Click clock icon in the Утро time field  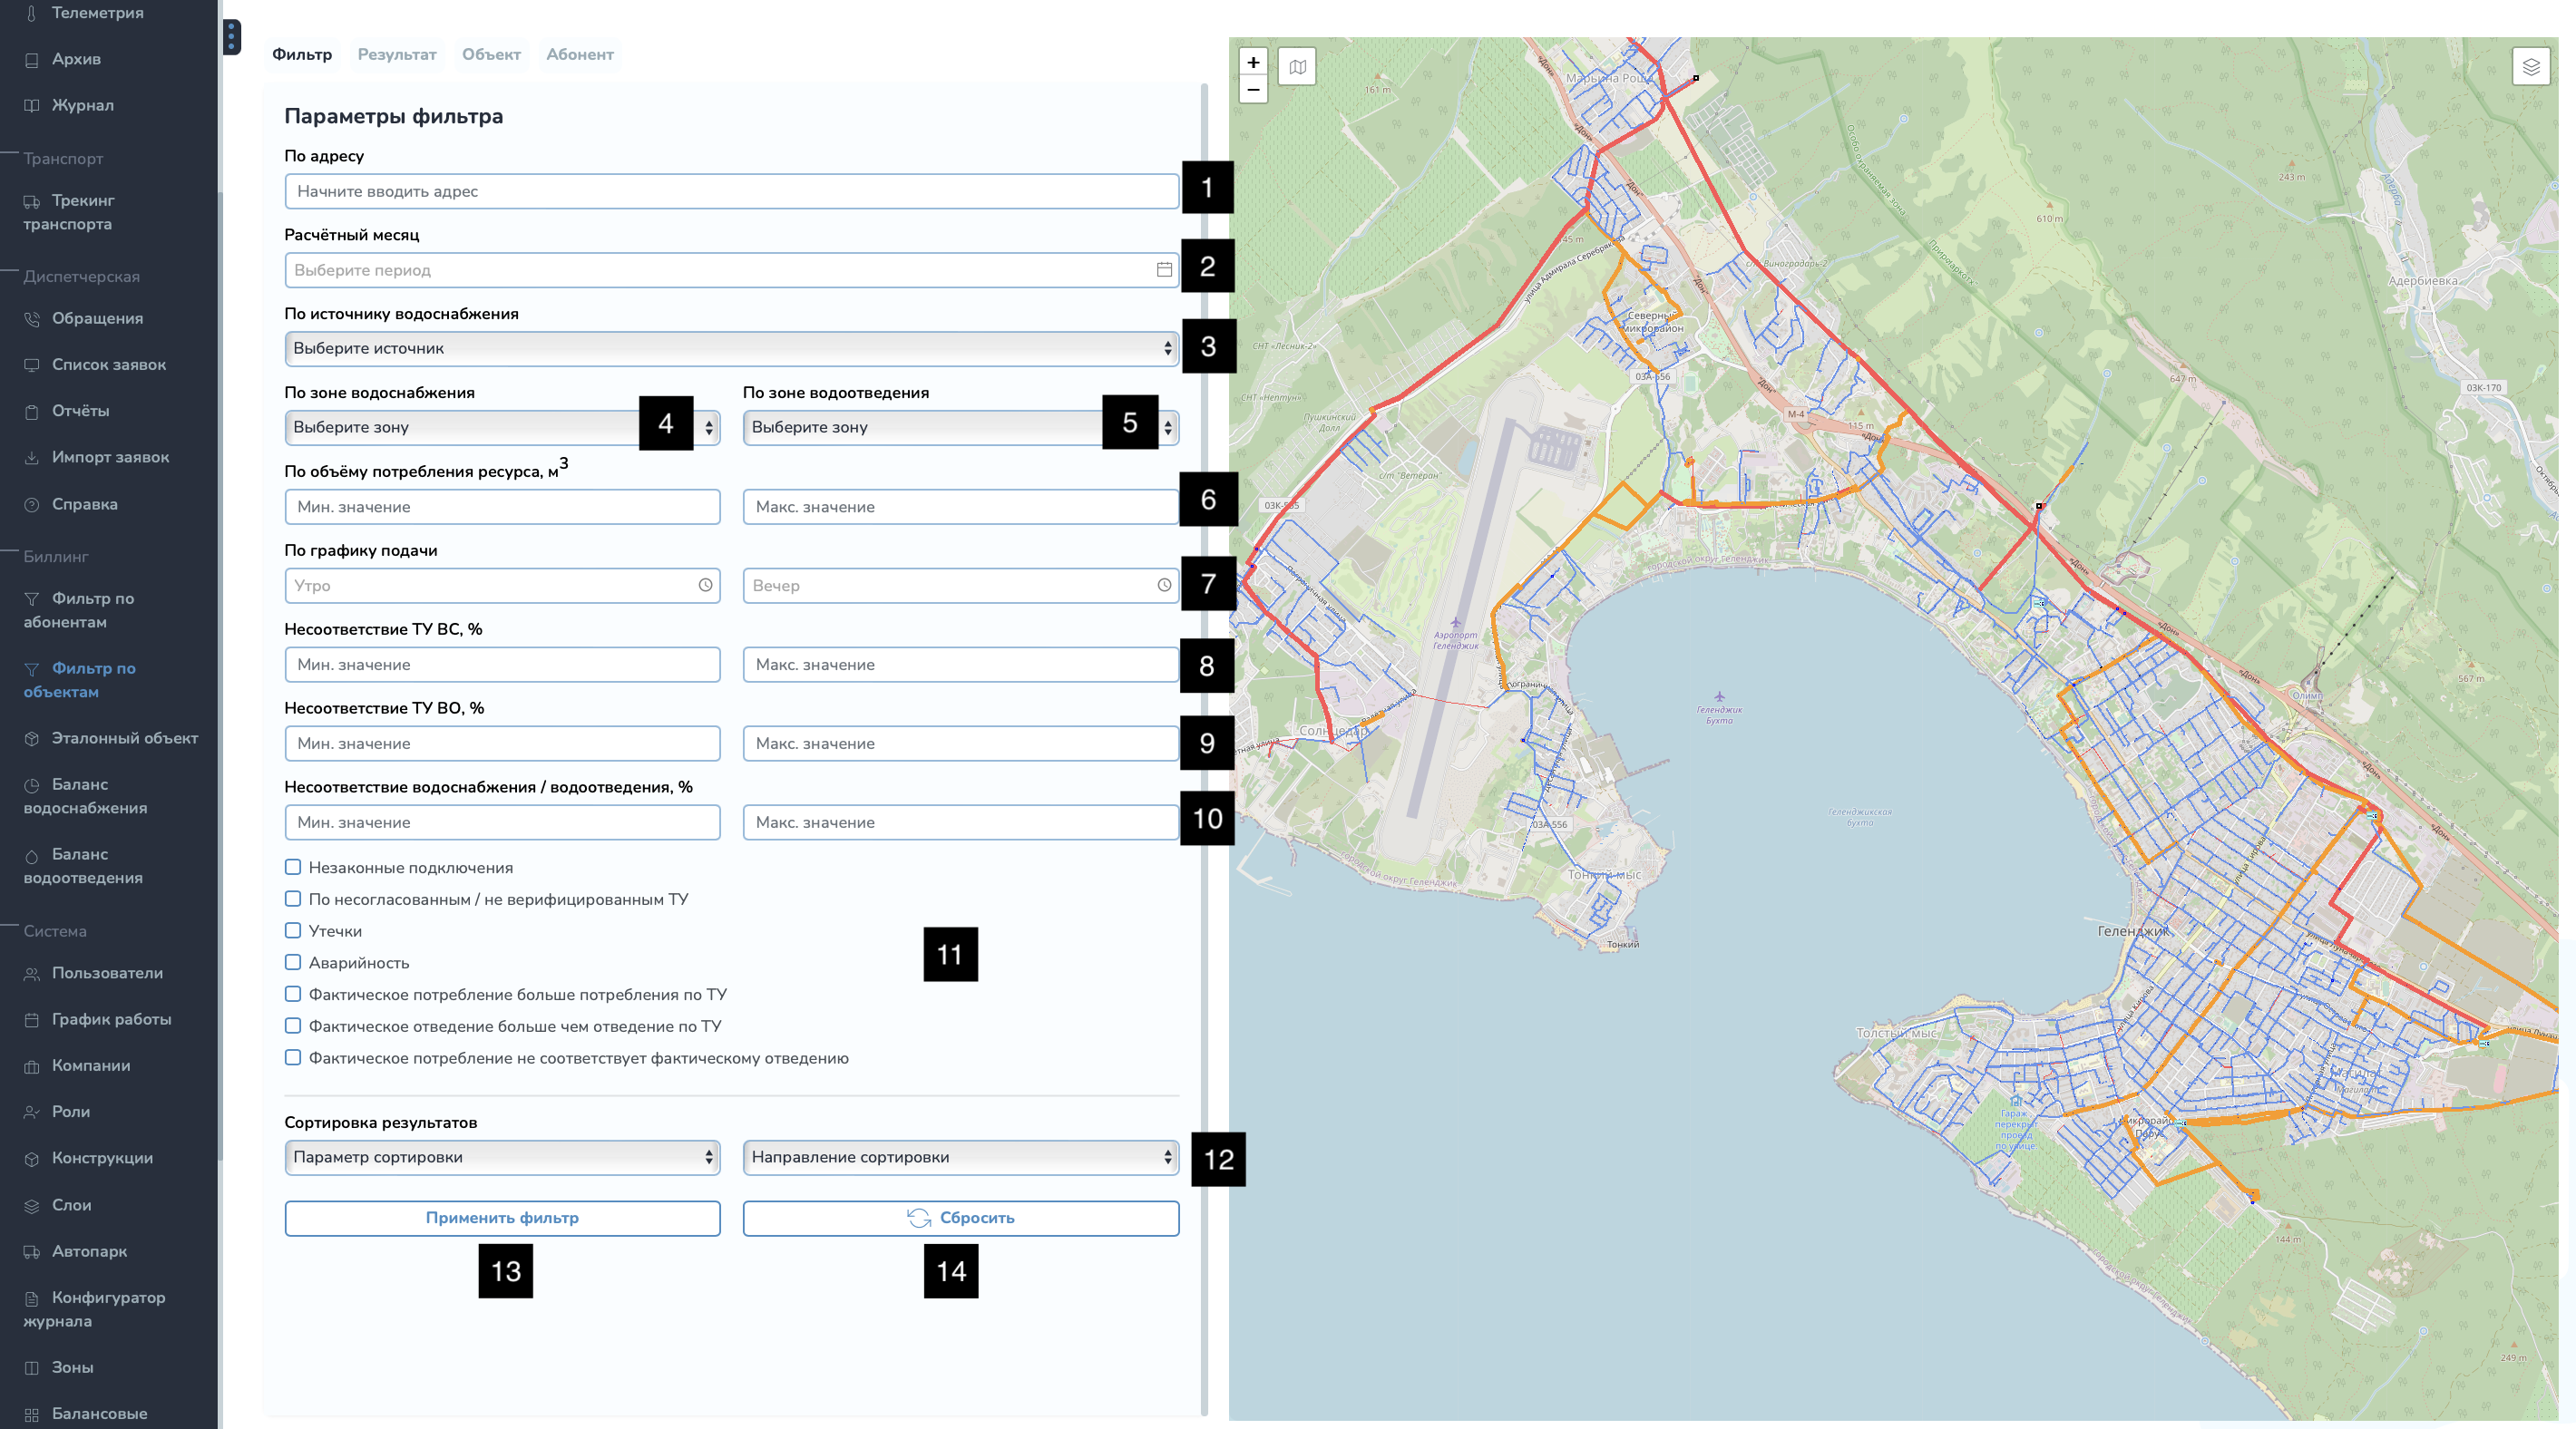[705, 585]
